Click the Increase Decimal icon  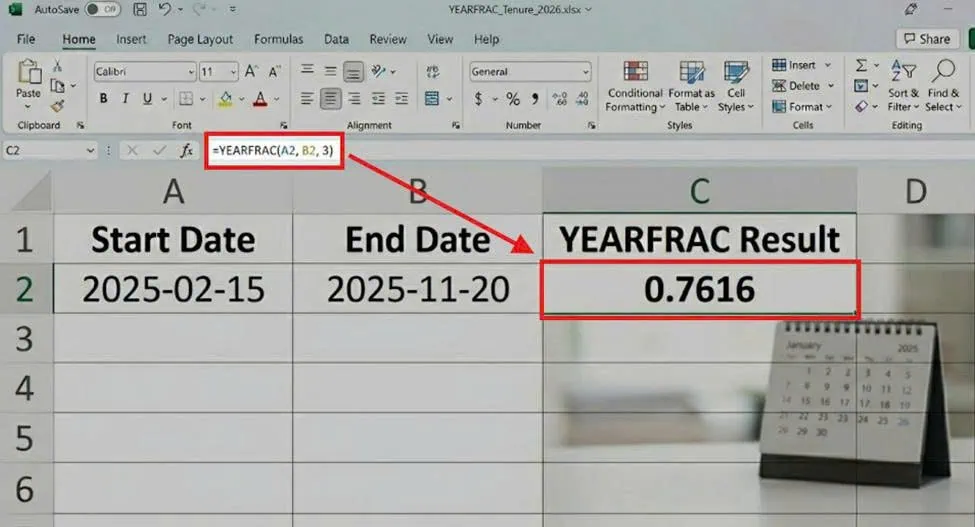pyautogui.click(x=559, y=98)
